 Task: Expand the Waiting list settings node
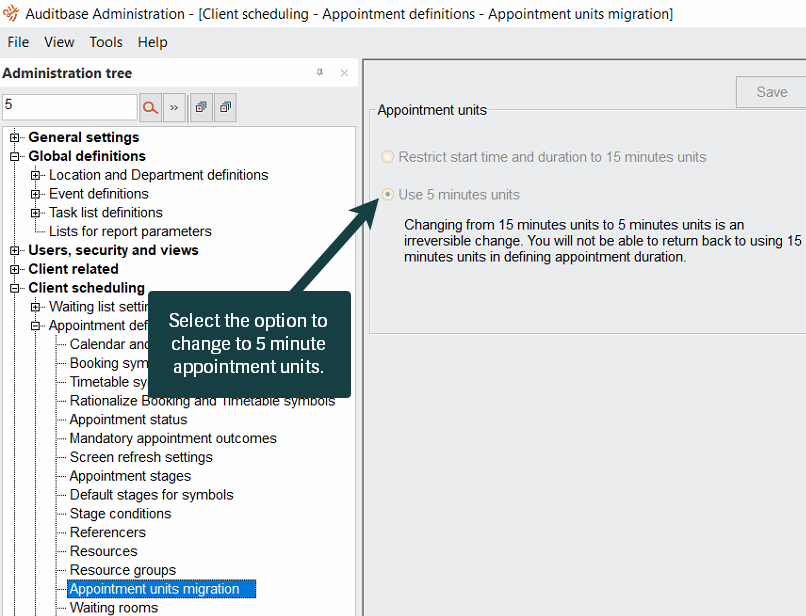(35, 307)
